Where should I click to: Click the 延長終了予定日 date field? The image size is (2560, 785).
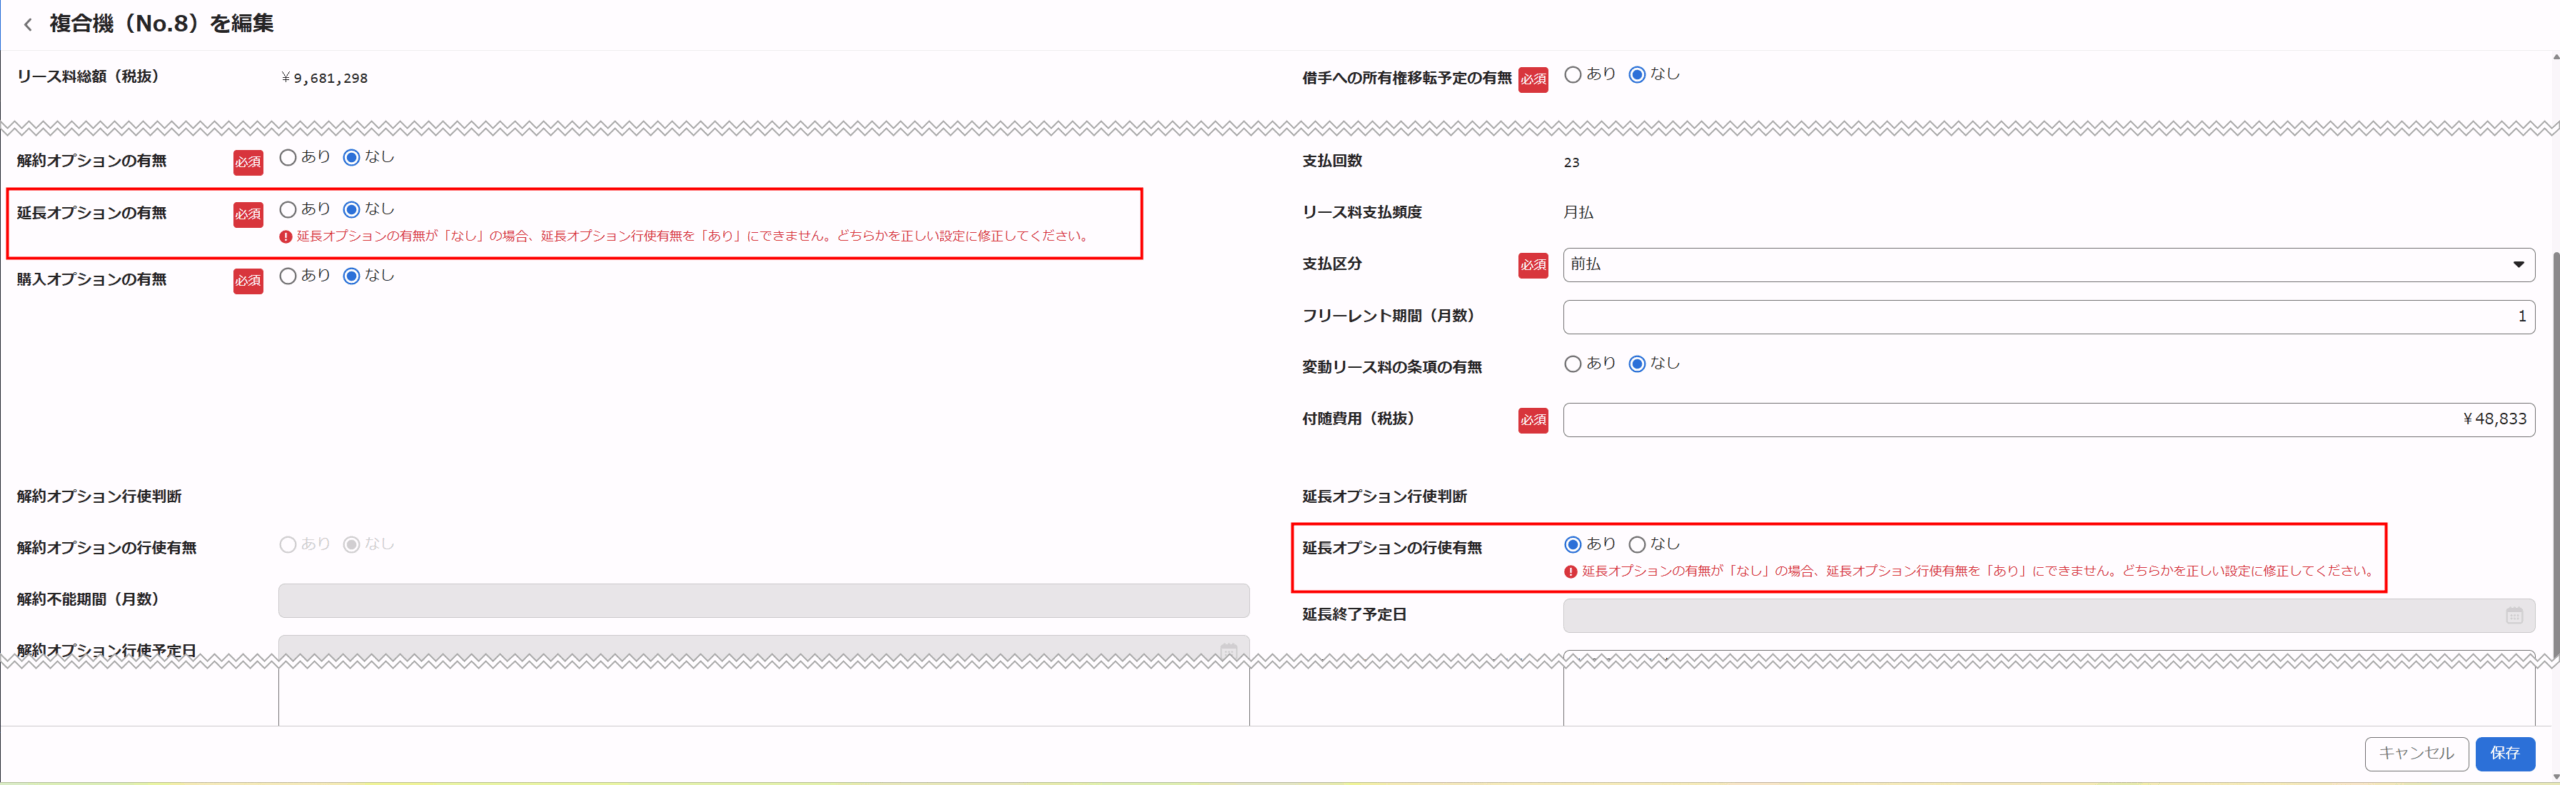(2030, 616)
